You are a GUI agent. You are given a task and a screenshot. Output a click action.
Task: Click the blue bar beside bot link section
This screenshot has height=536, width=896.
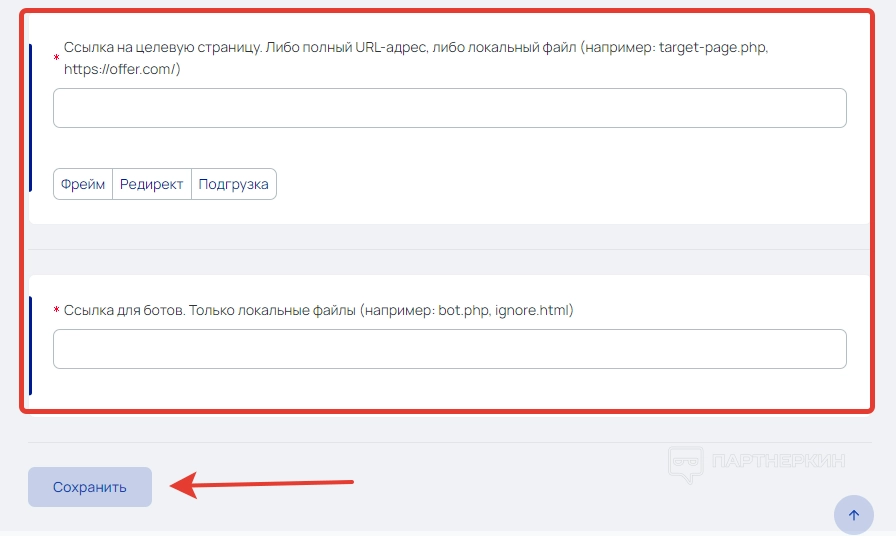[31, 345]
